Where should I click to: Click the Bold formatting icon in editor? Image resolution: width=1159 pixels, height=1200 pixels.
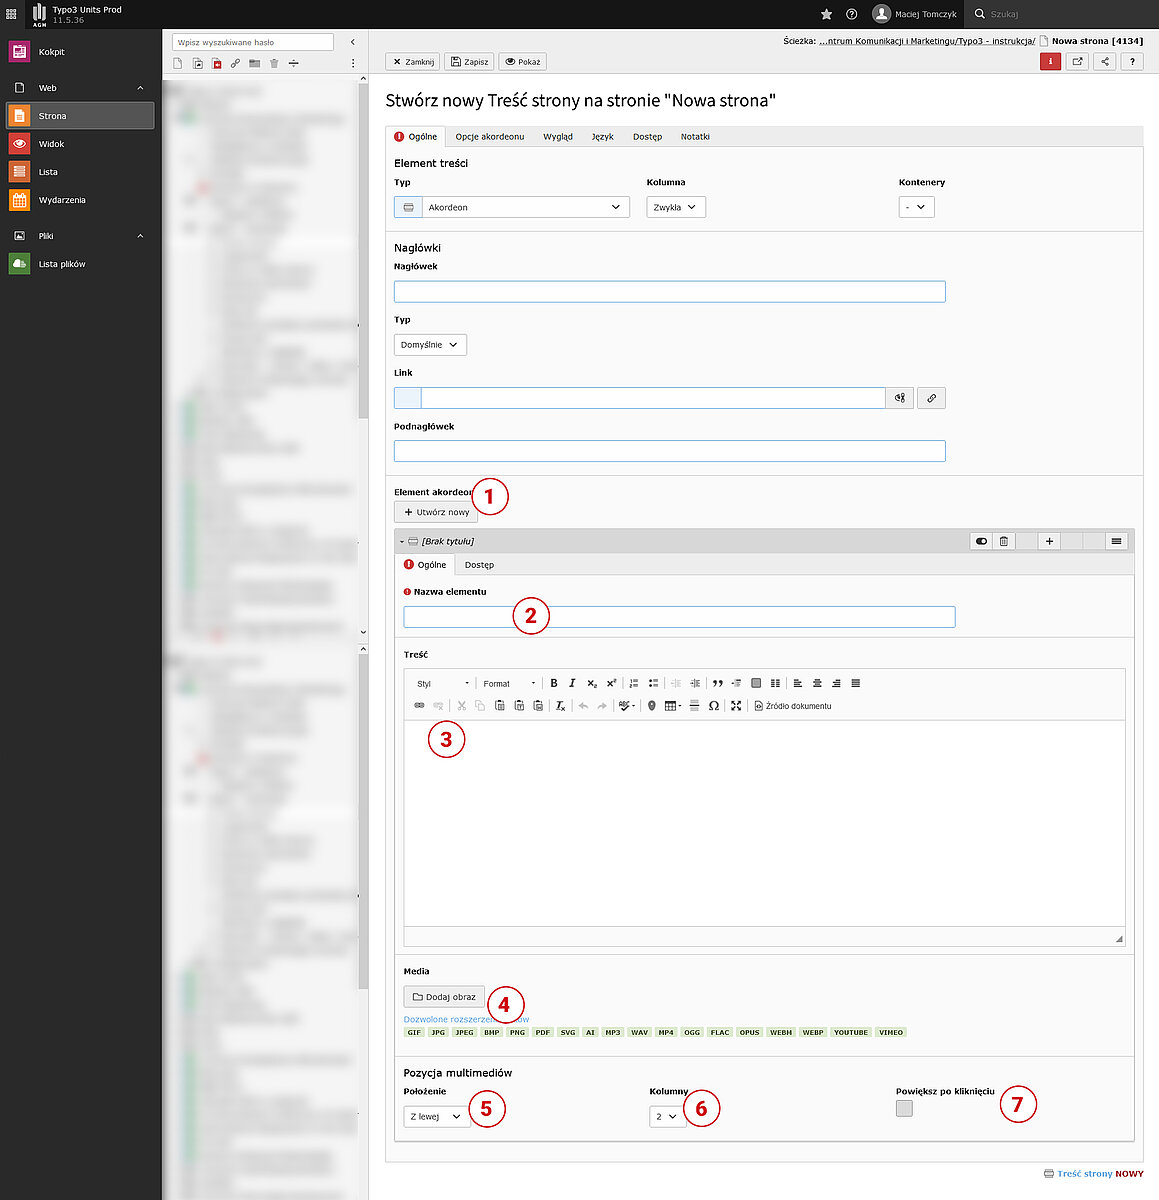[554, 684]
